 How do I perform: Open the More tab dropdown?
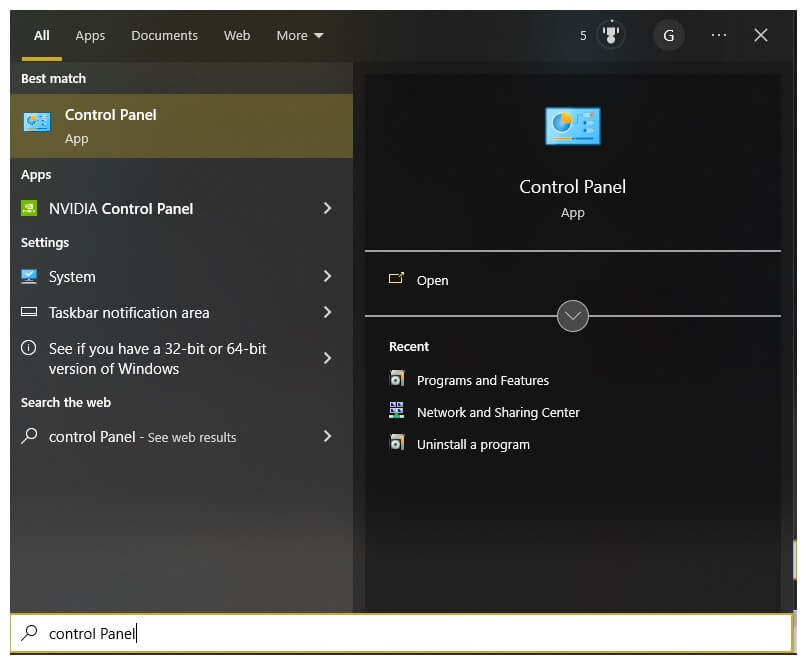(x=299, y=35)
